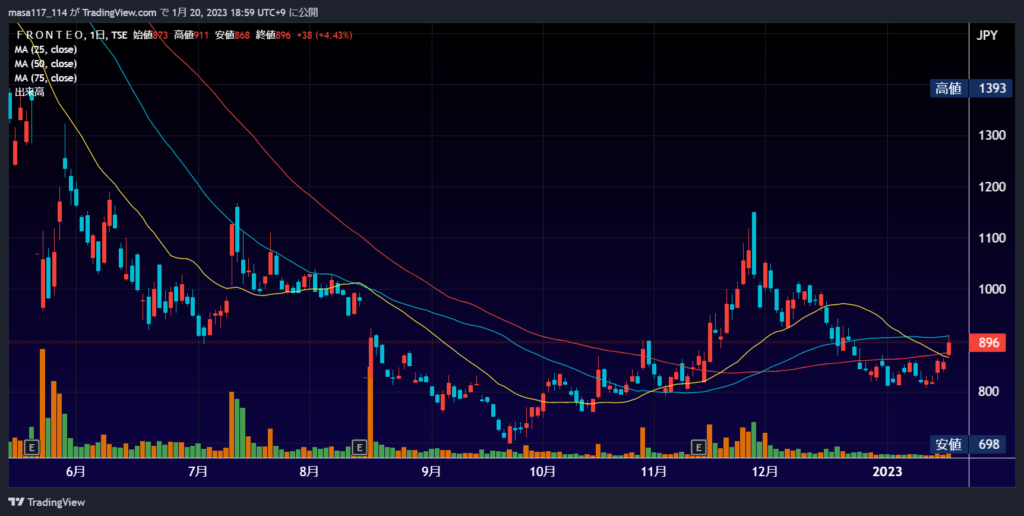
Task: Click the first earnings E marker near June
Action: coord(32,447)
